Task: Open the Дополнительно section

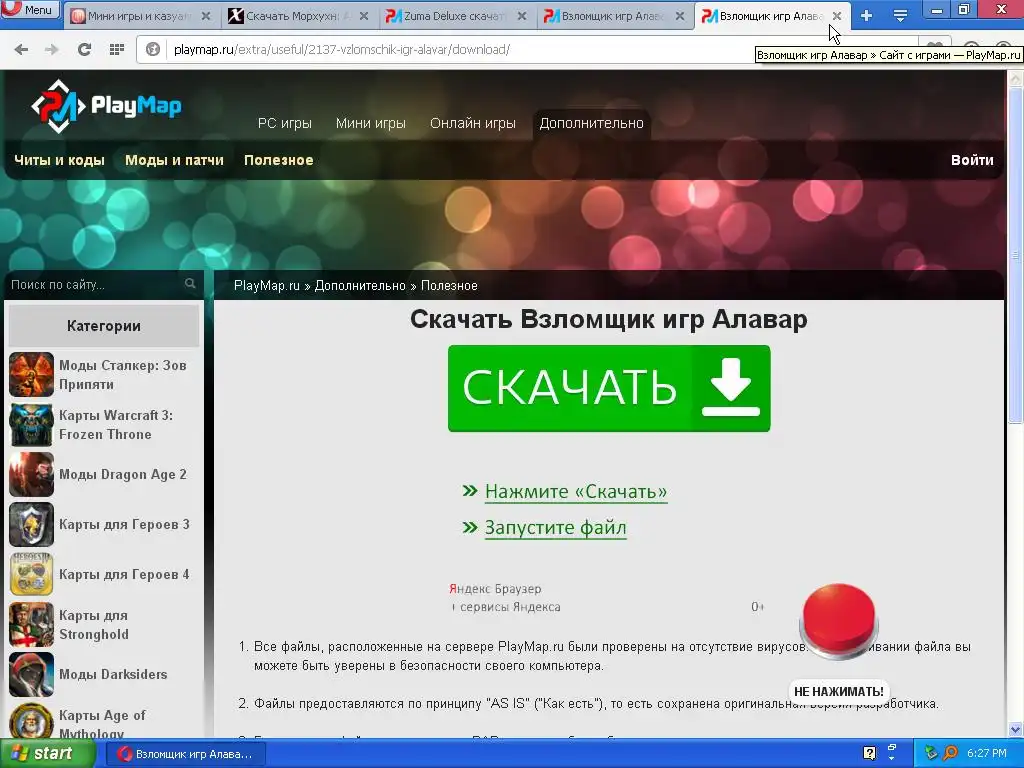Action: 591,123
